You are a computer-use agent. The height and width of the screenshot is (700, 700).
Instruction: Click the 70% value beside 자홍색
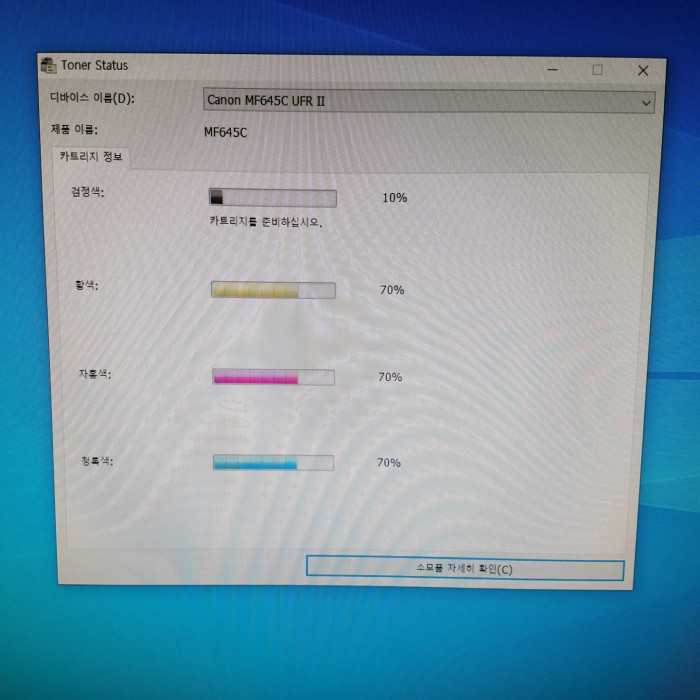390,377
